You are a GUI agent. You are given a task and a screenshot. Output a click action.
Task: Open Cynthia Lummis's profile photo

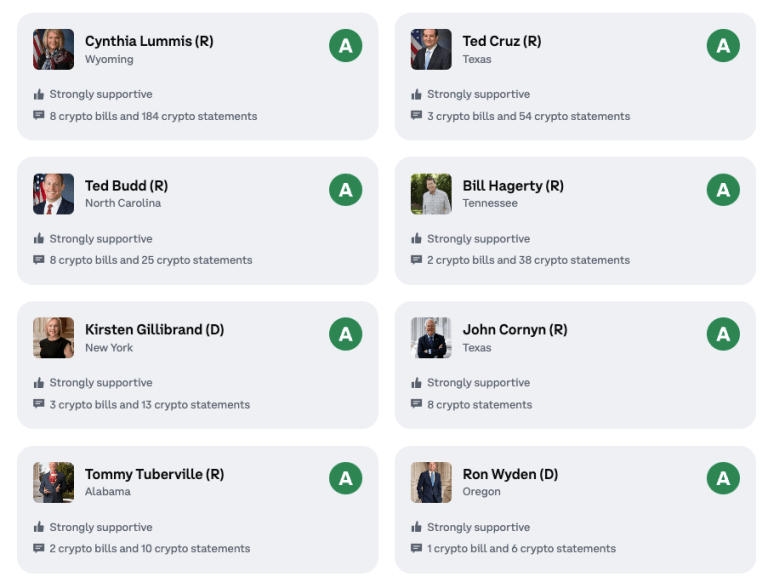53,49
